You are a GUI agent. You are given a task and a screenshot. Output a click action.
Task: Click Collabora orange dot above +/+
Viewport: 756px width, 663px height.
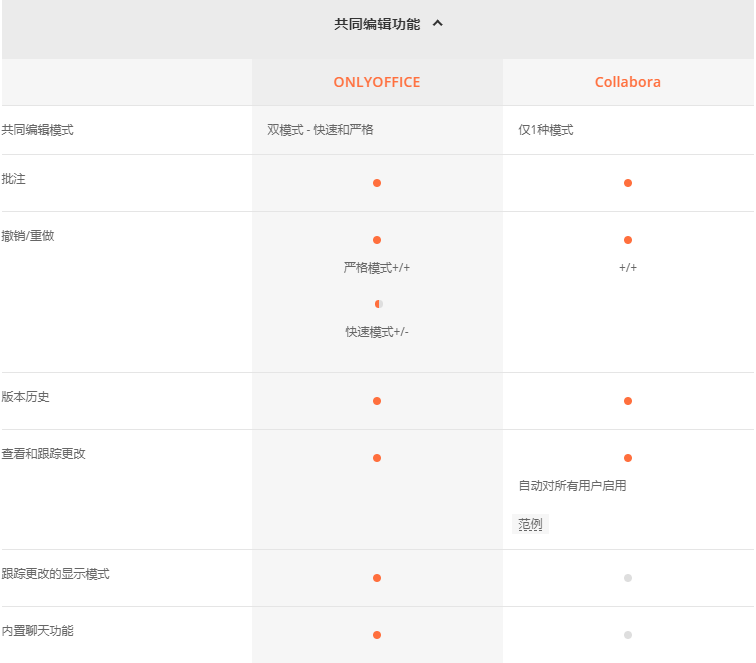tap(628, 240)
